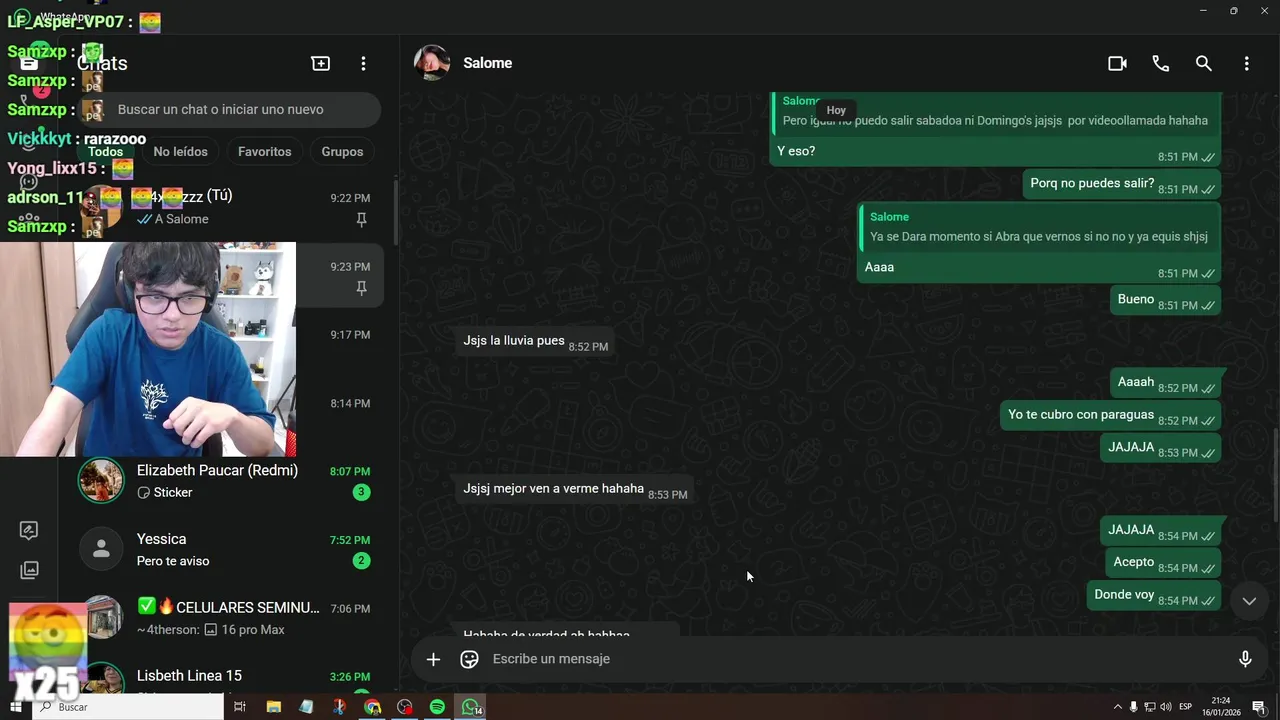Start a video call with Salome

(1117, 63)
